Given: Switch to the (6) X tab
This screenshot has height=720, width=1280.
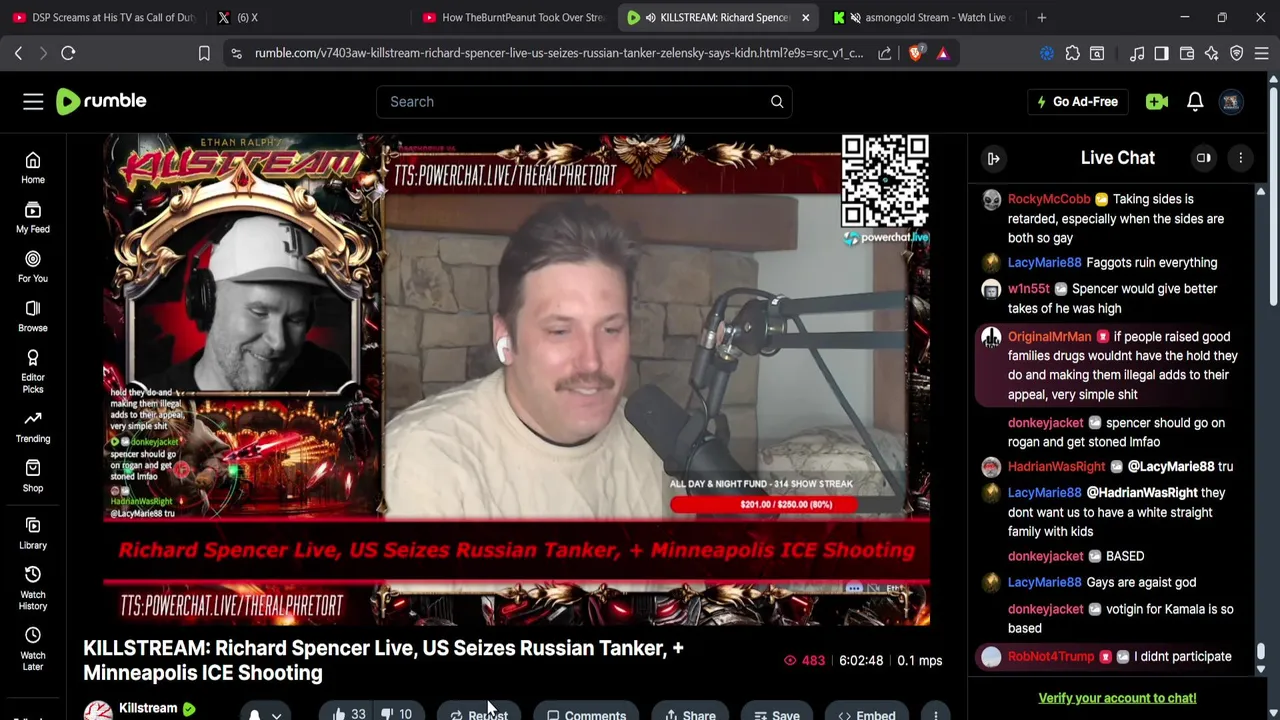Looking at the screenshot, I should point(308,17).
